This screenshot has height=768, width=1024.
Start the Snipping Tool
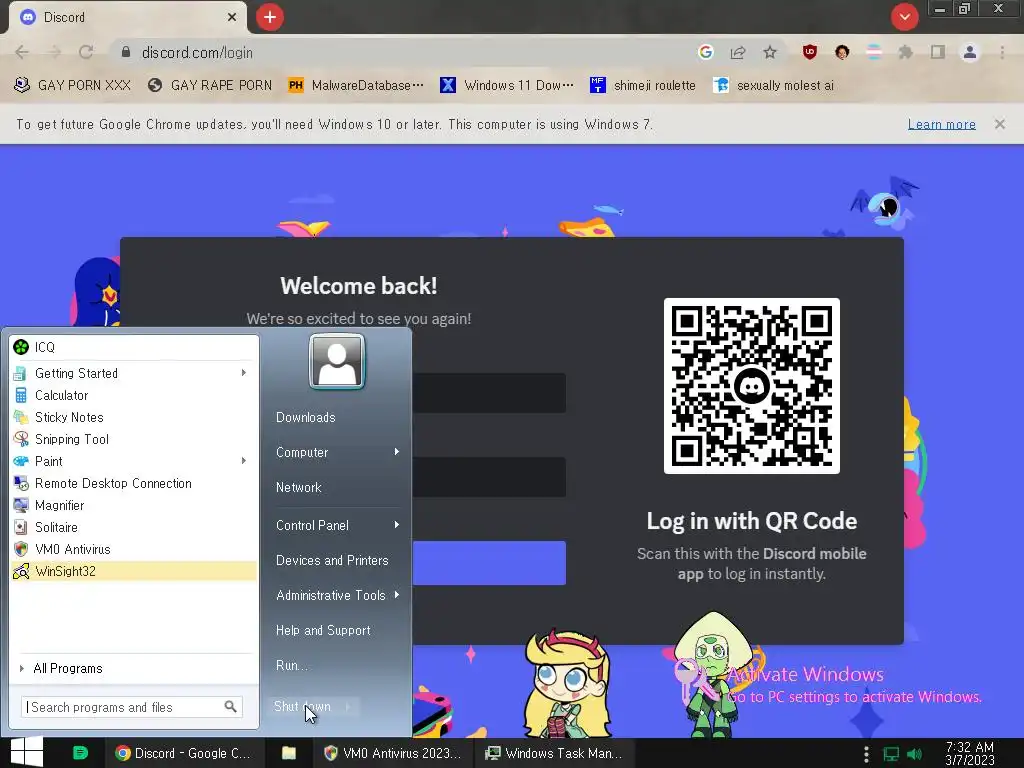pos(134,440)
